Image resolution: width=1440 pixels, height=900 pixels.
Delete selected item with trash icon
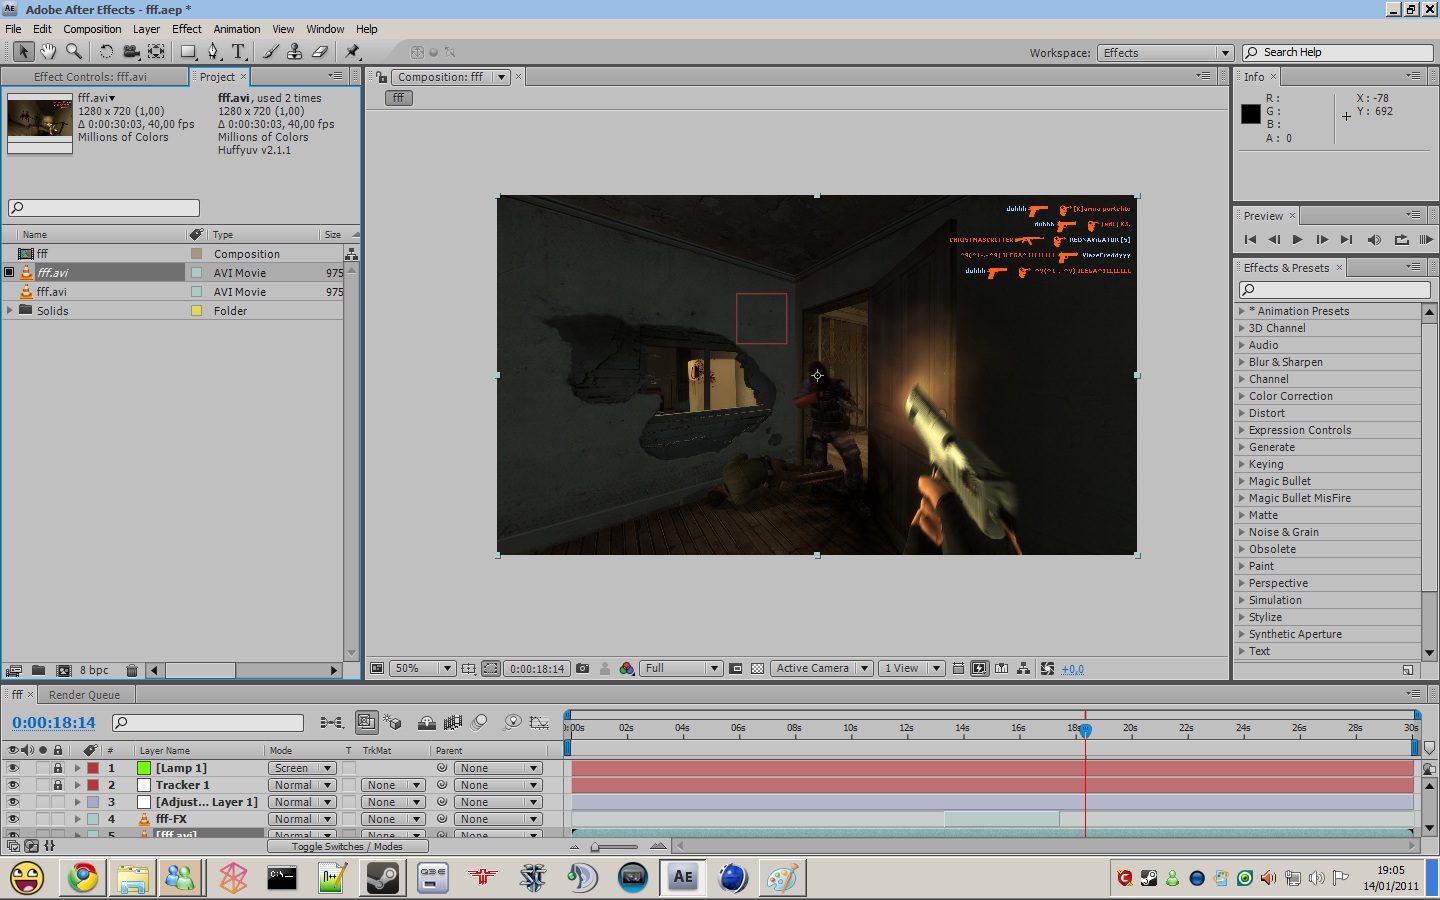pos(131,670)
